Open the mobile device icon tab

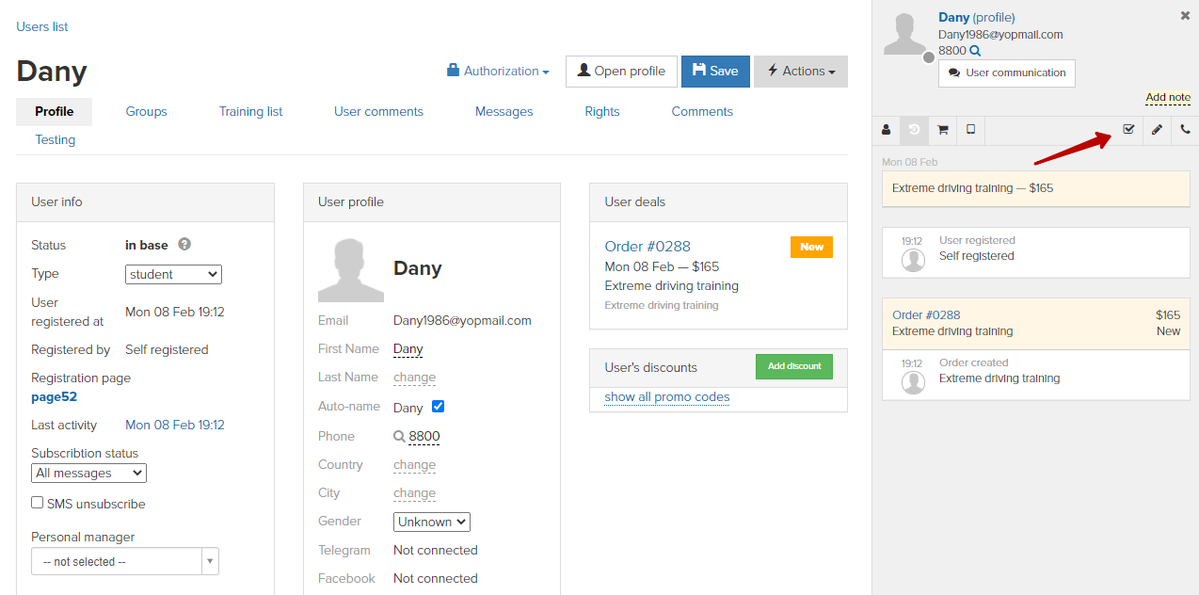[x=971, y=130]
